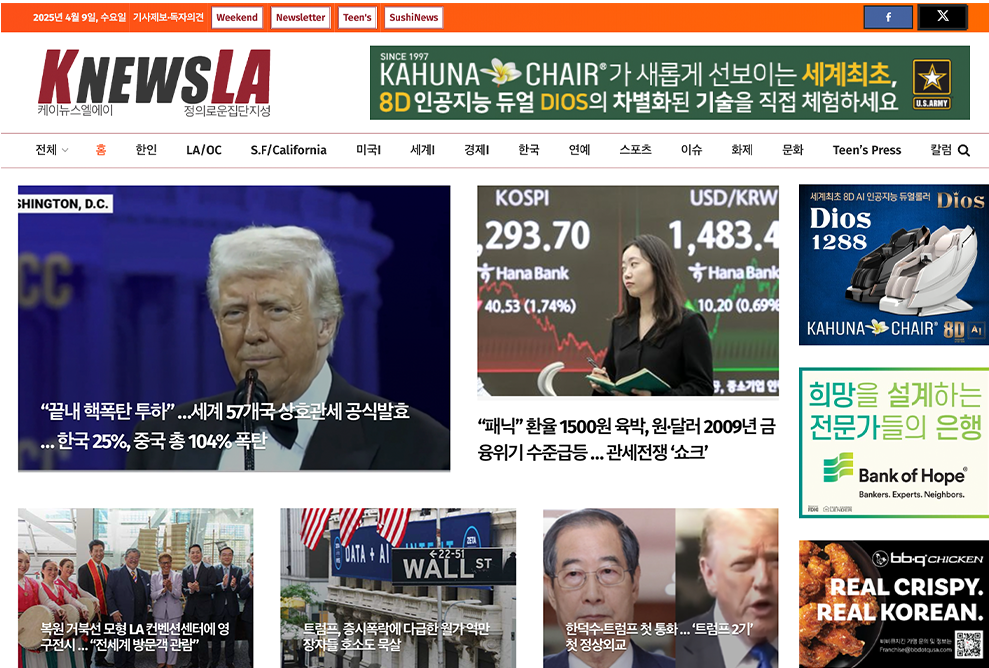The image size is (989, 668).
Task: Open the Facebook page via its icon
Action: [x=888, y=16]
